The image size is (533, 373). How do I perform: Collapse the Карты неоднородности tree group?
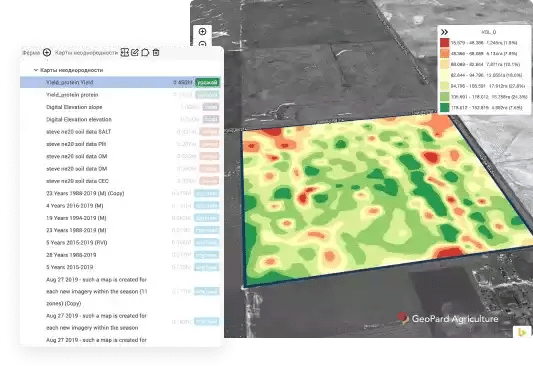[36, 70]
